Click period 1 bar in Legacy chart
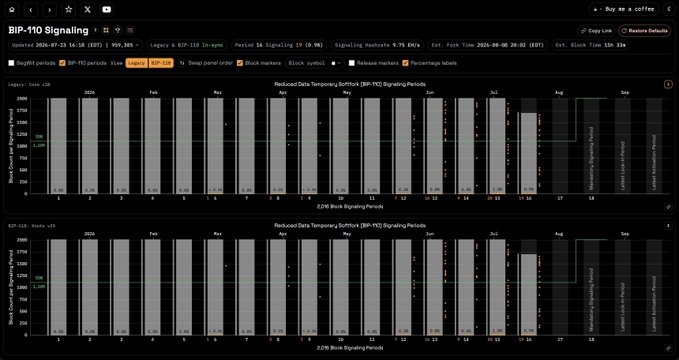 pos(58,146)
